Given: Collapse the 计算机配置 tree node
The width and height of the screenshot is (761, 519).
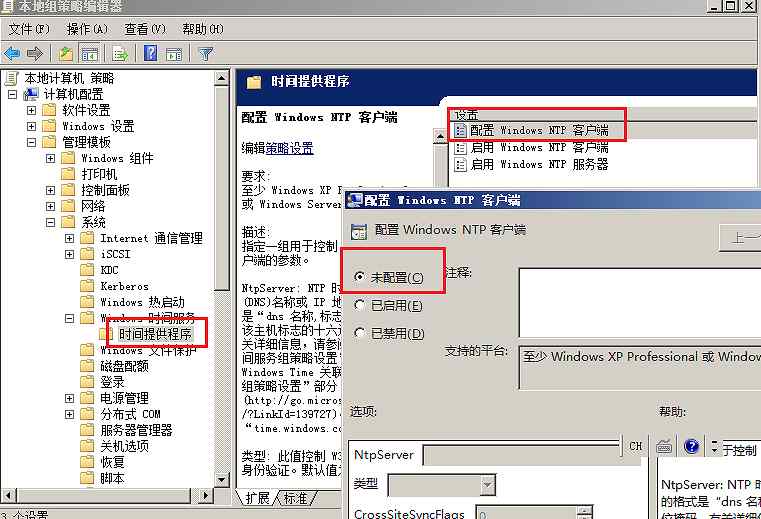Looking at the screenshot, I should click(13, 94).
